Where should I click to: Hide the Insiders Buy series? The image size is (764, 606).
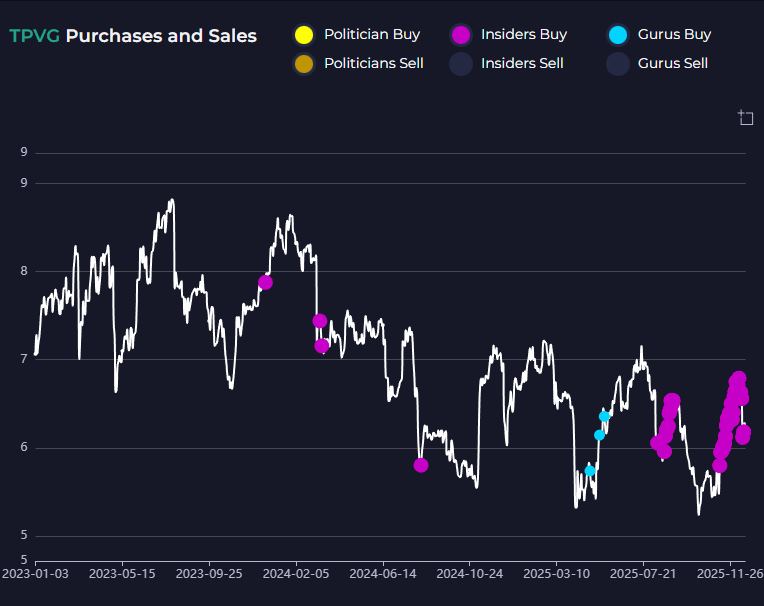[x=461, y=35]
